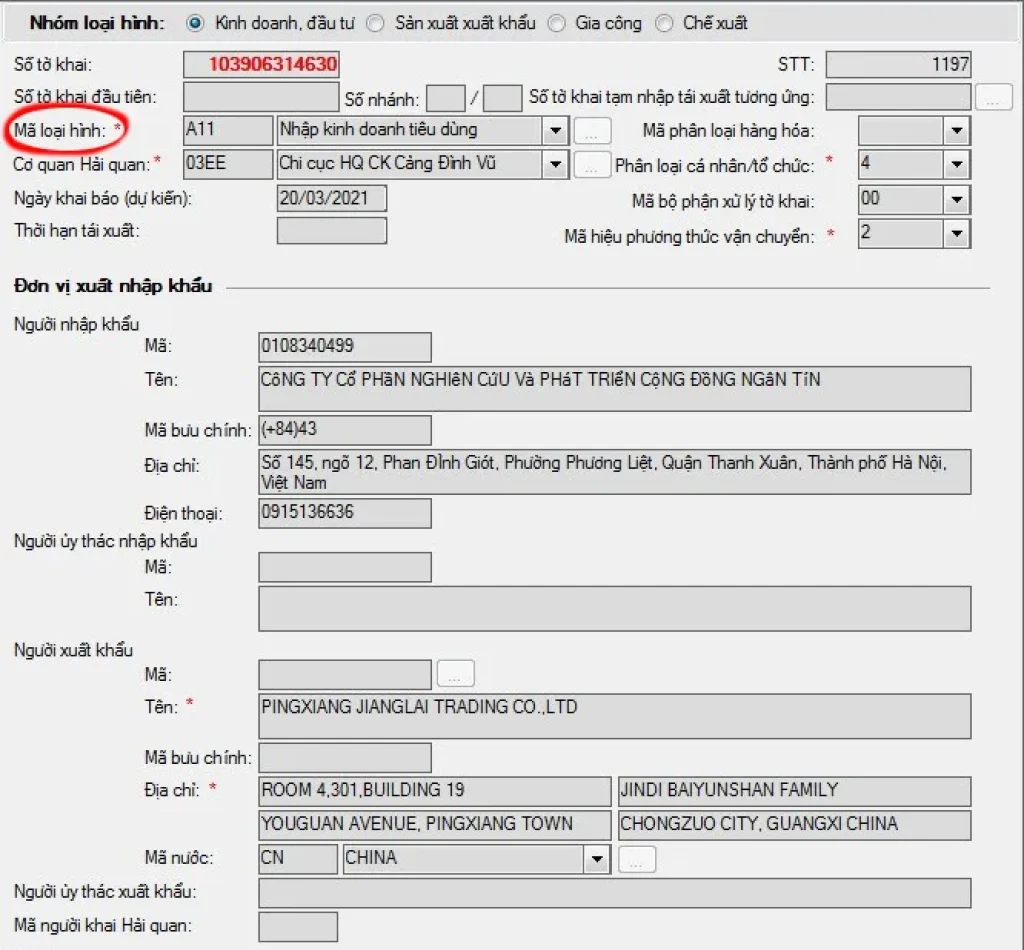Screen dimensions: 1024x950
Task: Expand the Mã loại hình dropdown
Action: [x=555, y=131]
